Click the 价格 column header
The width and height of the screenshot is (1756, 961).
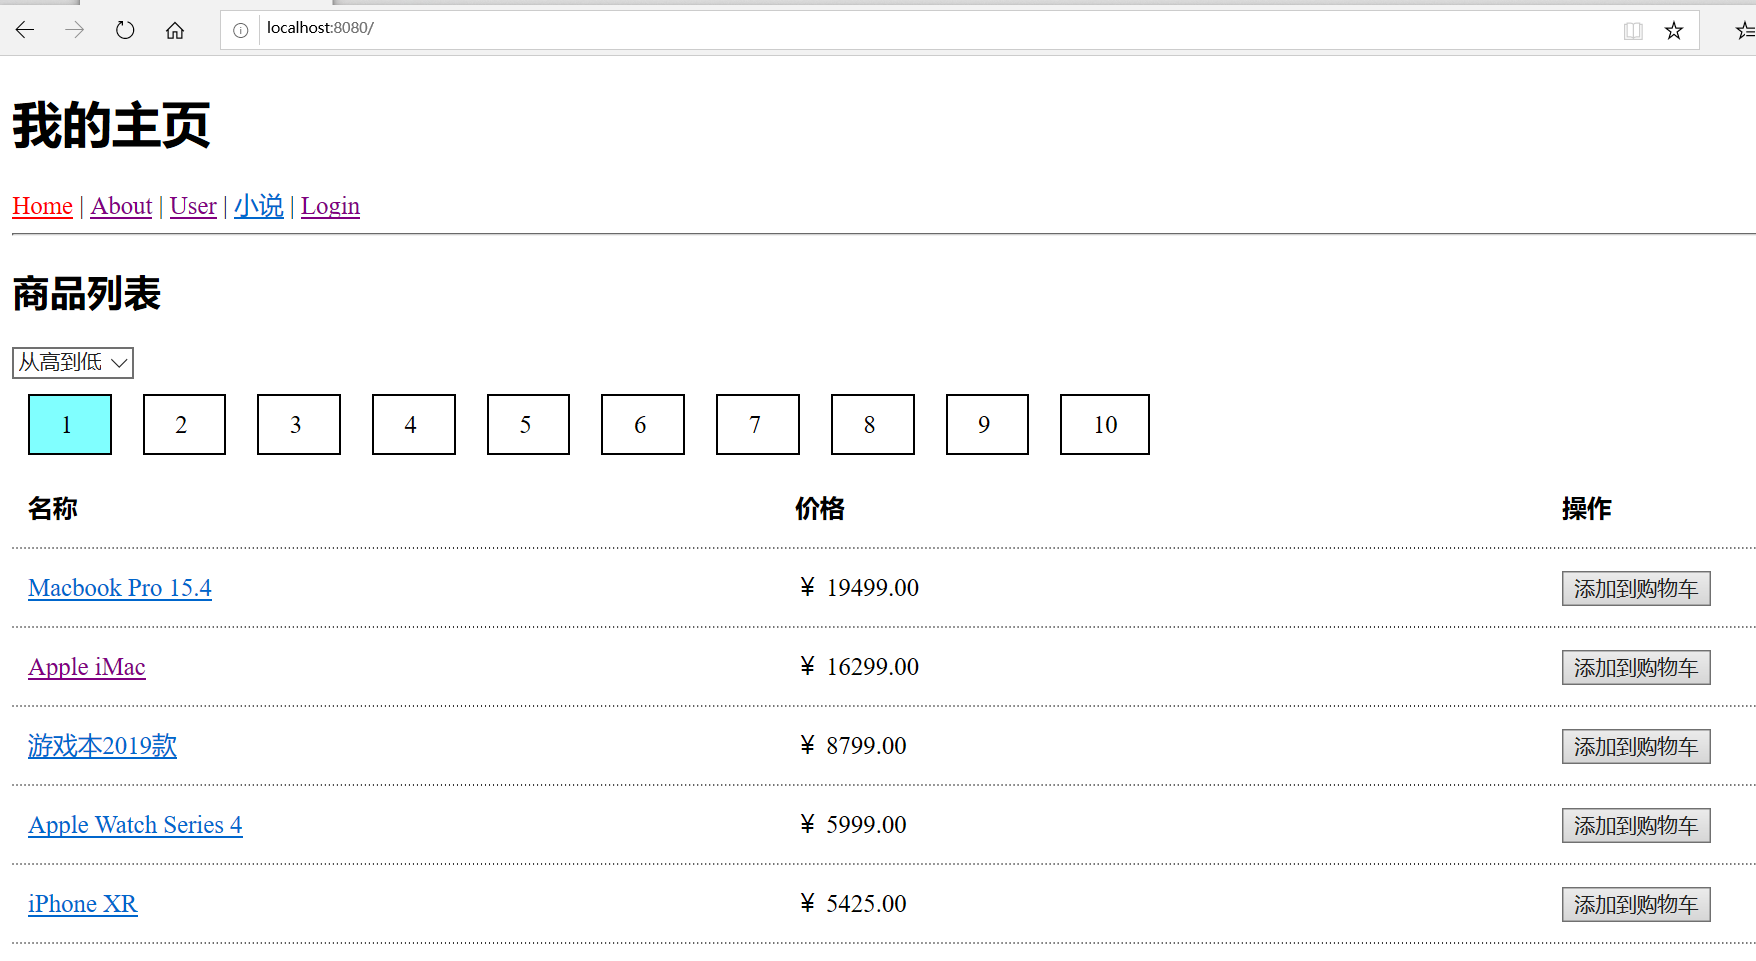820,509
